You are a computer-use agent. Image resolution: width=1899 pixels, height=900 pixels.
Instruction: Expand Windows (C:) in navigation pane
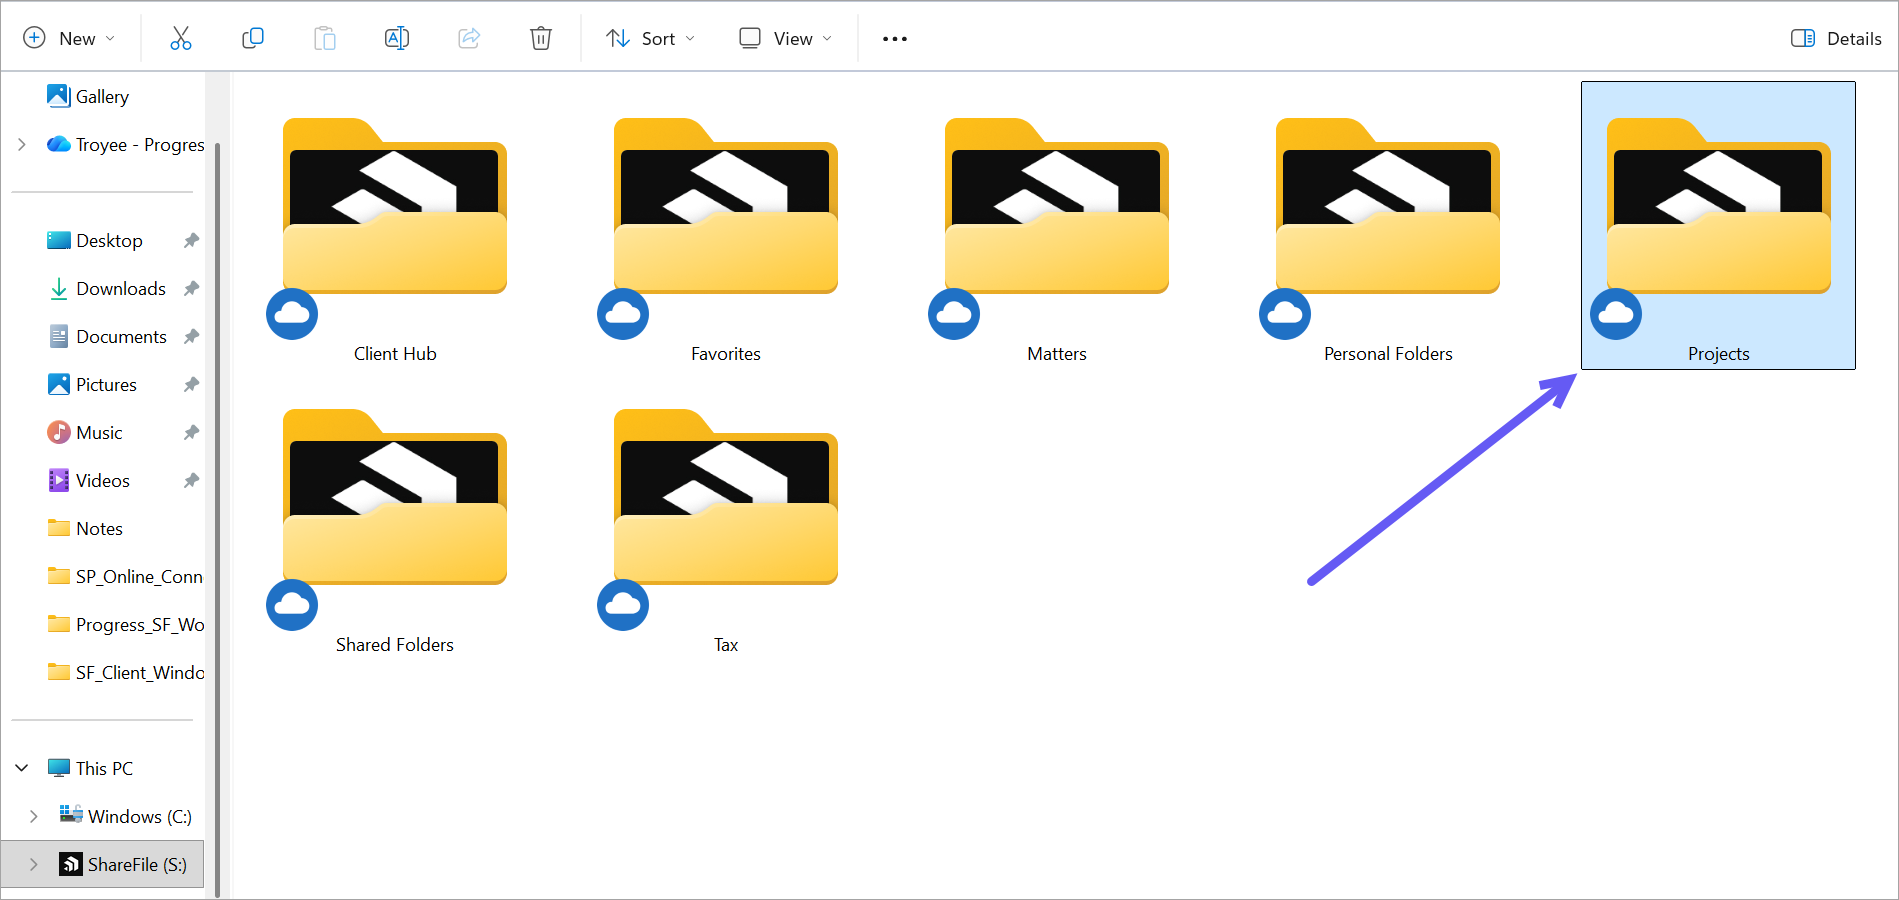33,816
